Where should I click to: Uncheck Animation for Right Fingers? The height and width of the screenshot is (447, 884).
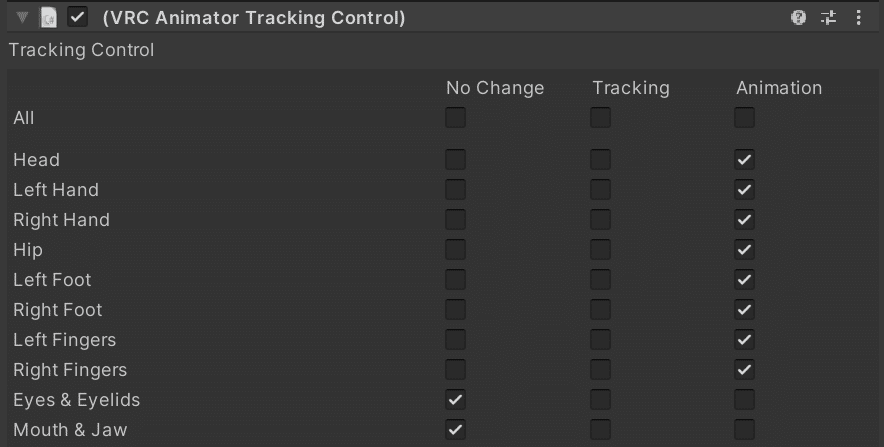(744, 369)
